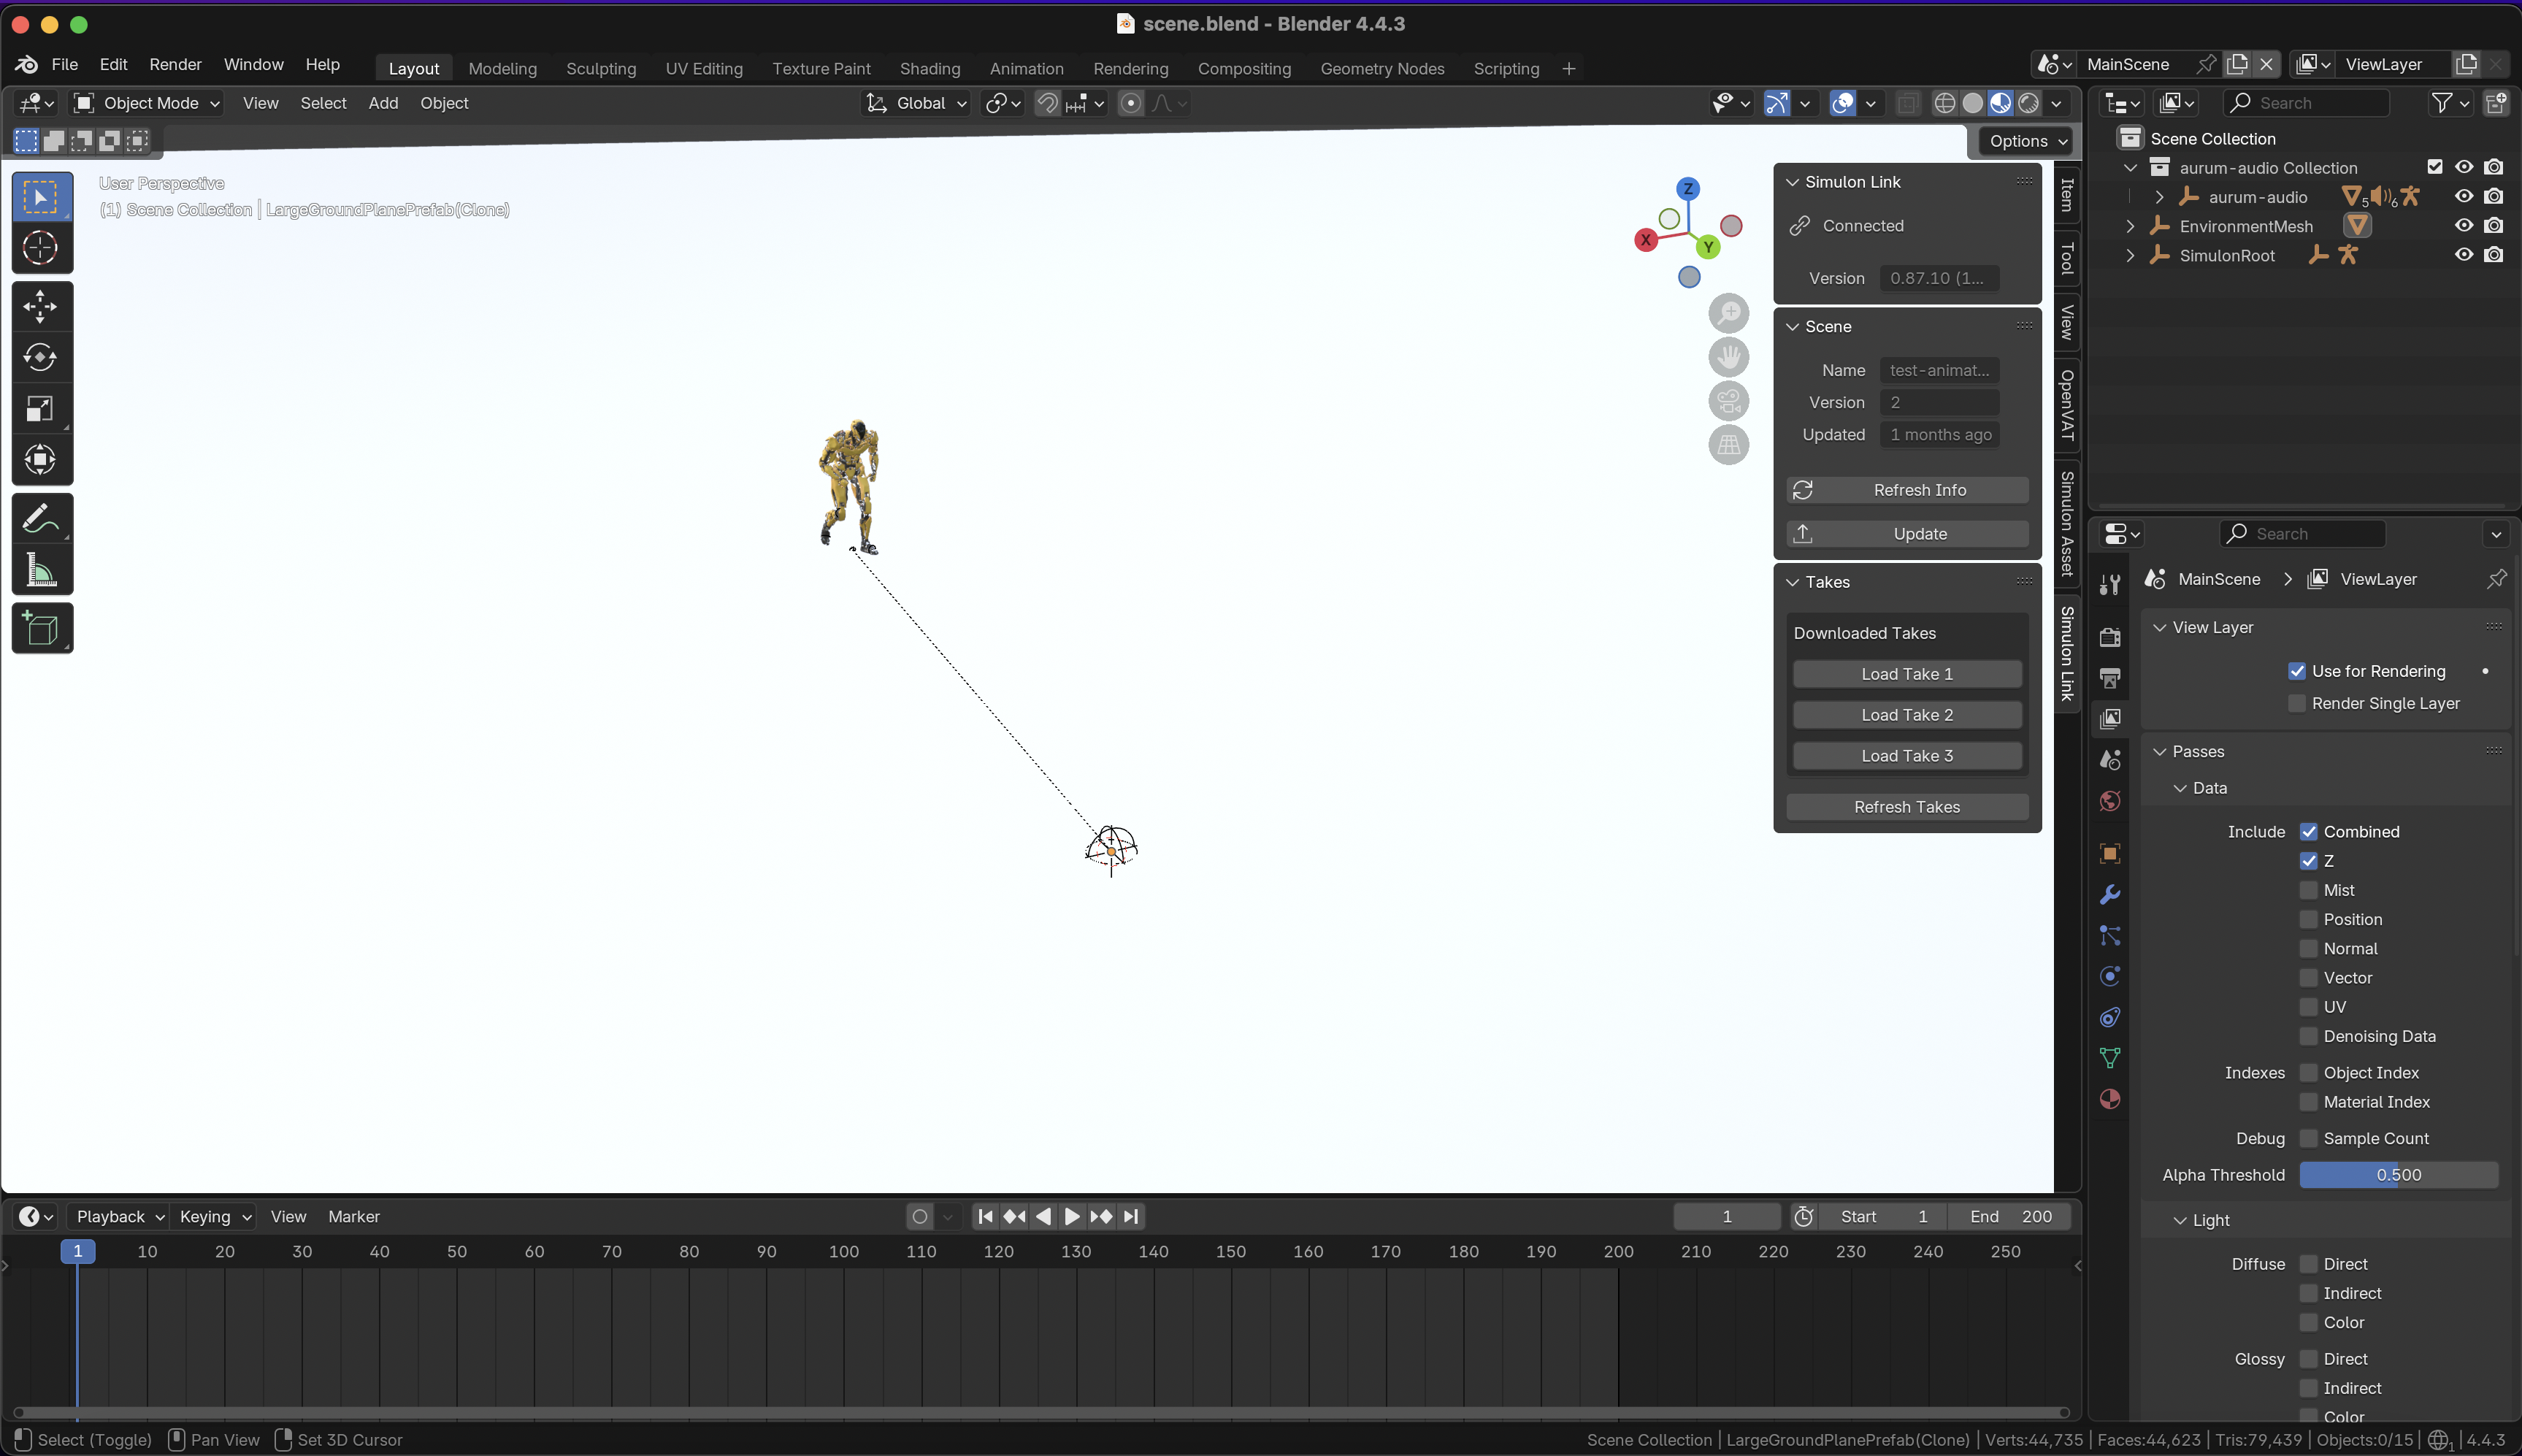Open the Modifiers wrench properties tab
The width and height of the screenshot is (2522, 1456).
click(2110, 894)
